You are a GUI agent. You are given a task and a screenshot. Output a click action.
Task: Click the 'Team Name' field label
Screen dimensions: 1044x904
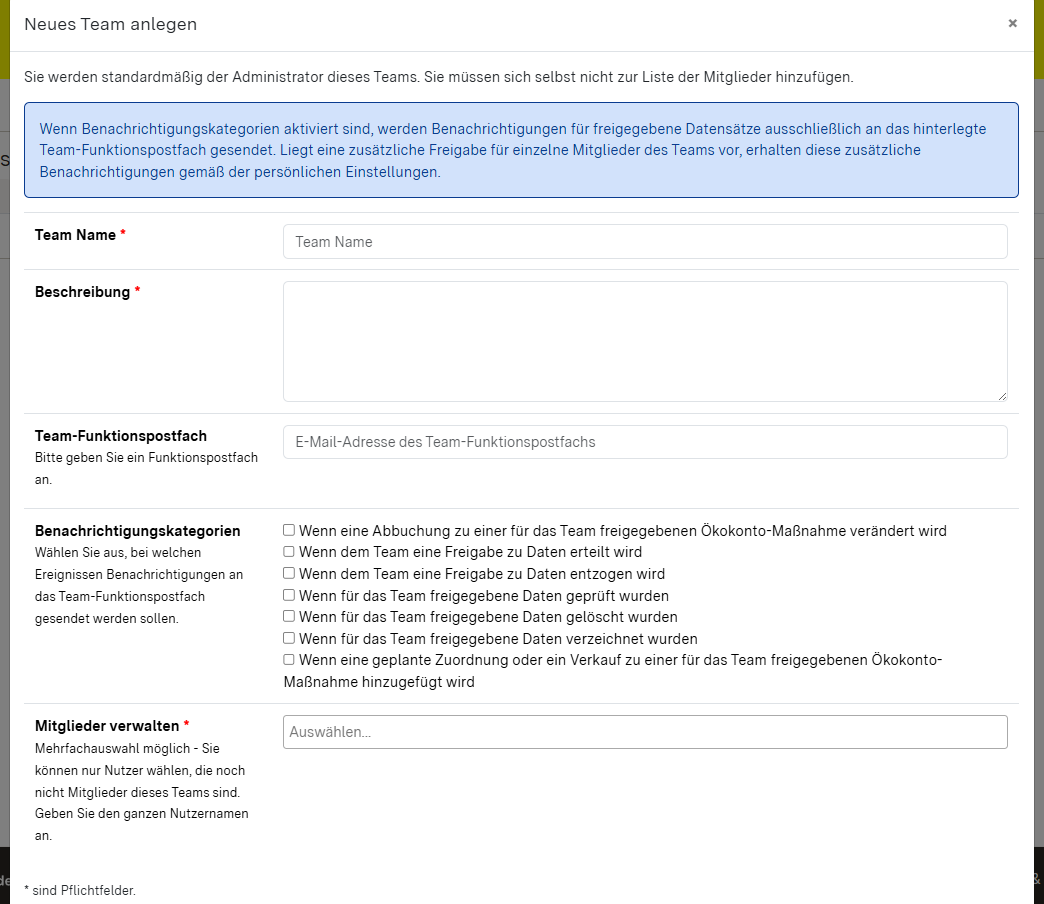point(75,235)
